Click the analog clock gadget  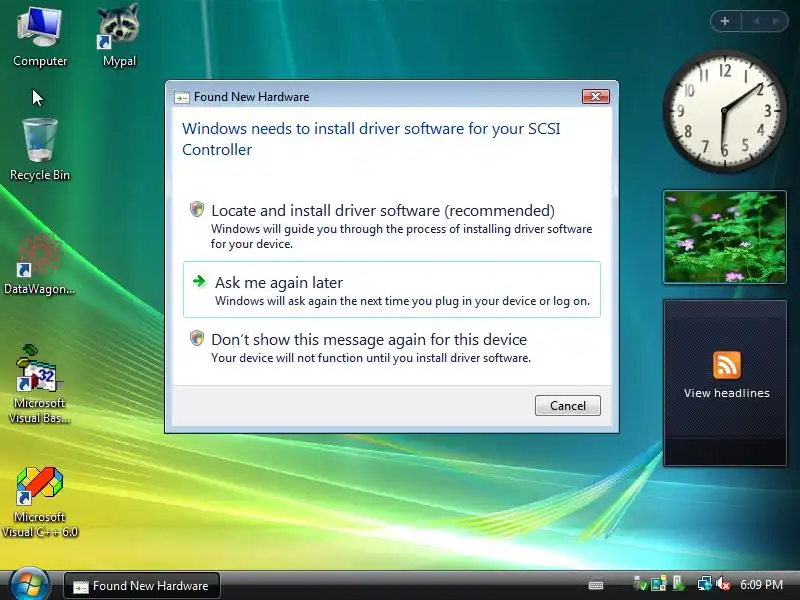[x=724, y=110]
